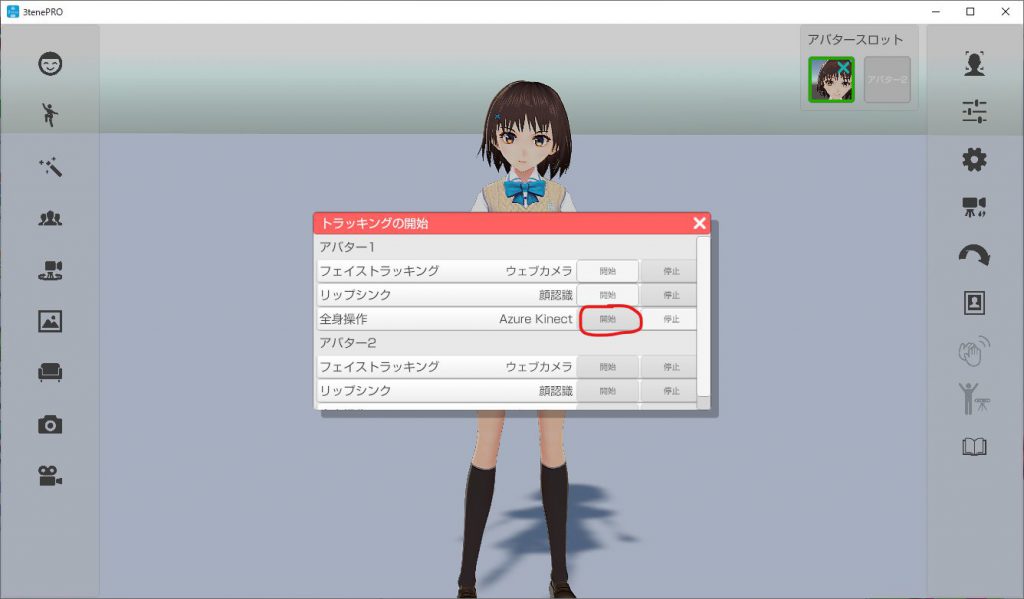Click the tracking dialog vertical scrollbar
The image size is (1024, 599).
[x=703, y=316]
